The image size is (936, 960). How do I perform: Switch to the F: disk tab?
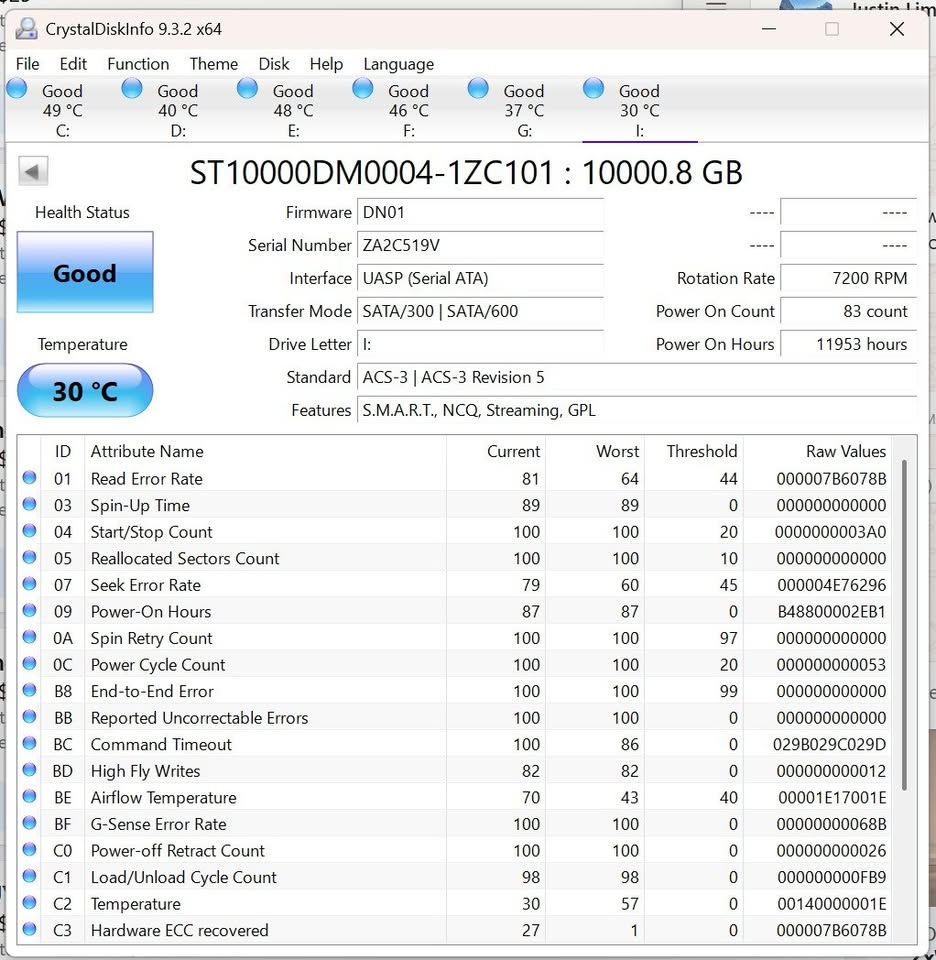tap(408, 110)
